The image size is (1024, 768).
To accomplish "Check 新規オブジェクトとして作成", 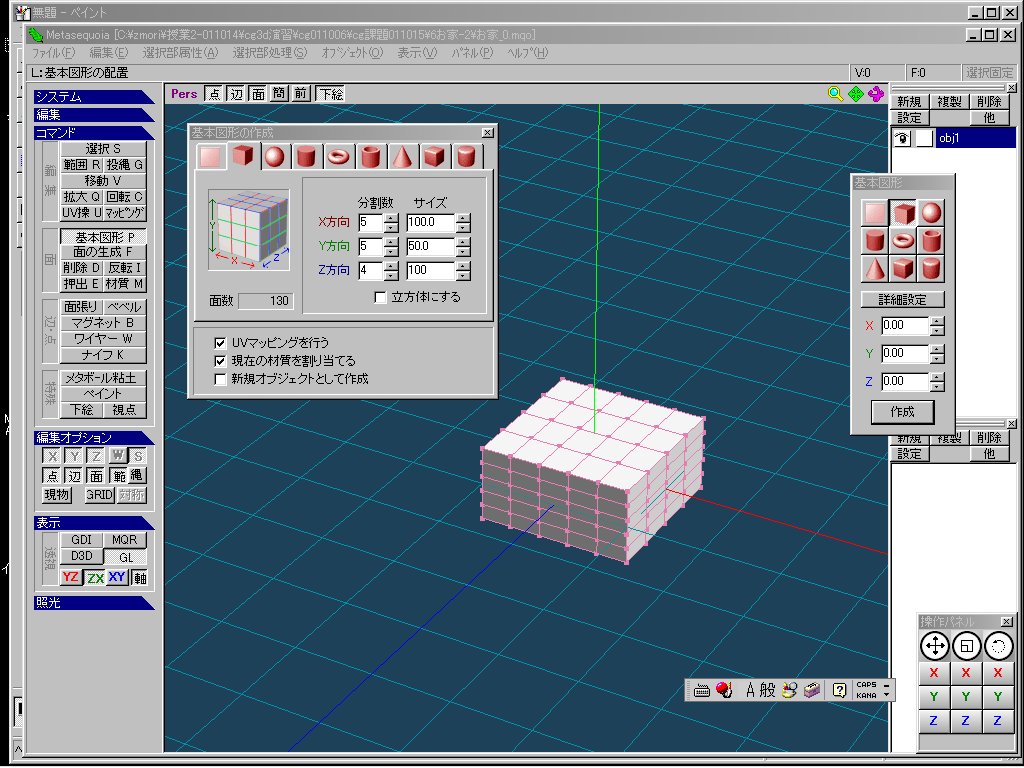I will click(x=220, y=379).
